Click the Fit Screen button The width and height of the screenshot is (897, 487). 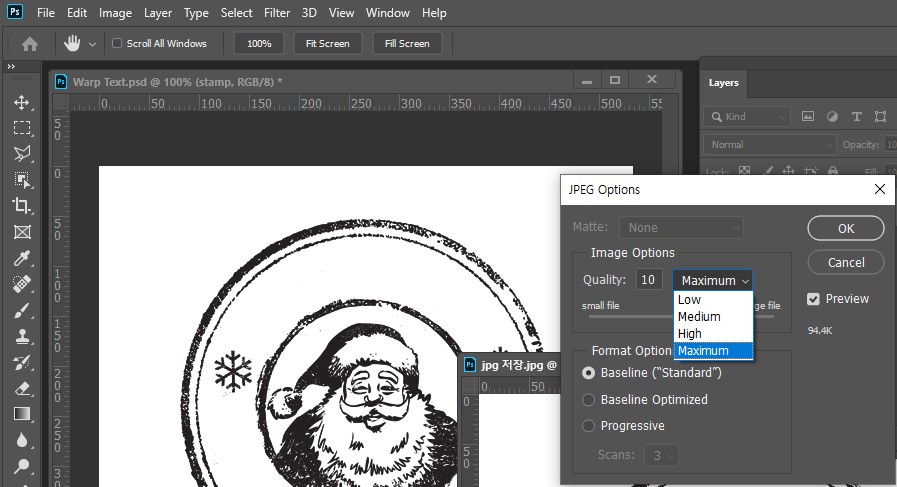[x=327, y=43]
